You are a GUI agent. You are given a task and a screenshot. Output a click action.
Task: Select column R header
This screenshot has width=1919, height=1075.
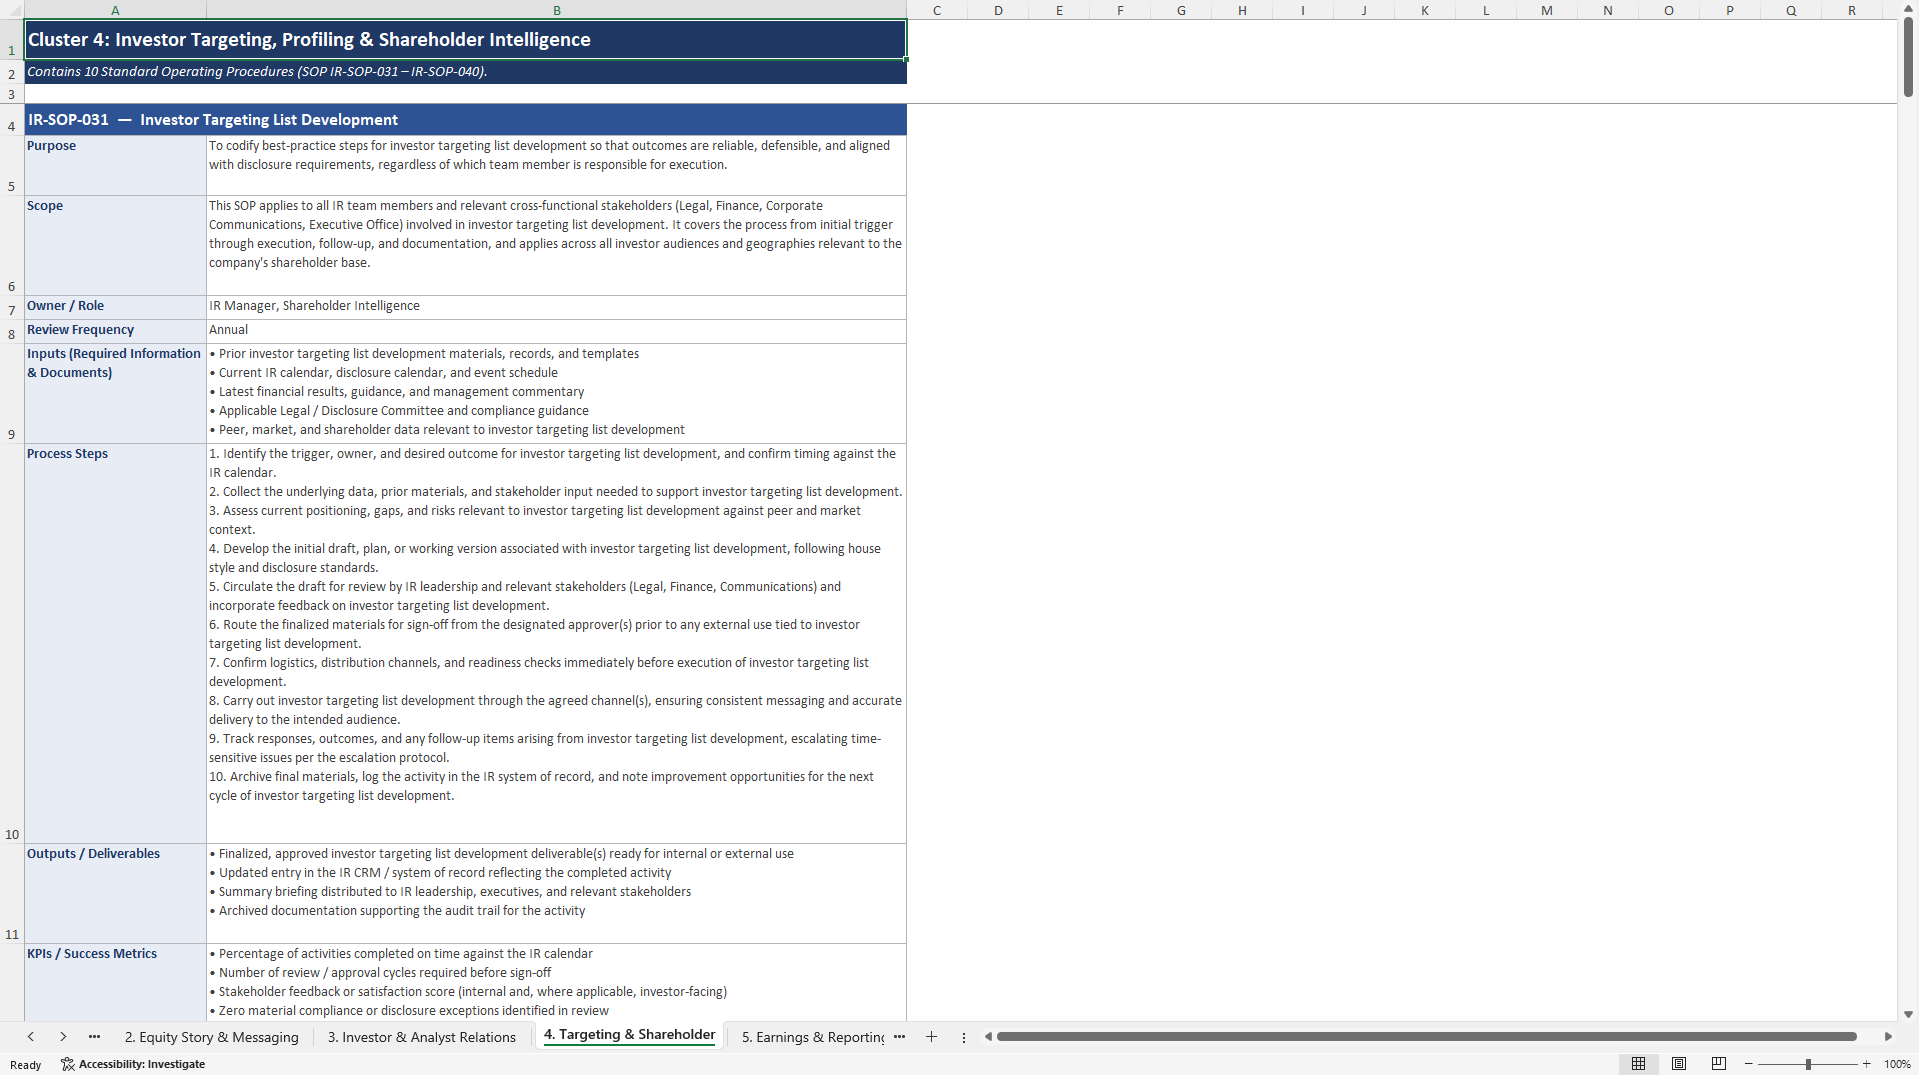[x=1852, y=10]
